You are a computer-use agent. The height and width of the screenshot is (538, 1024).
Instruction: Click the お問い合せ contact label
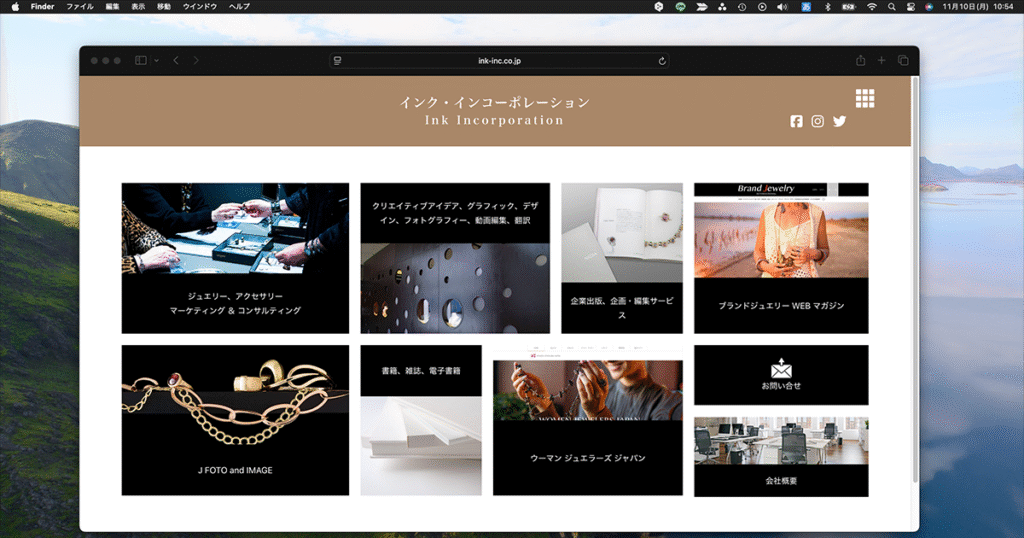tap(781, 386)
